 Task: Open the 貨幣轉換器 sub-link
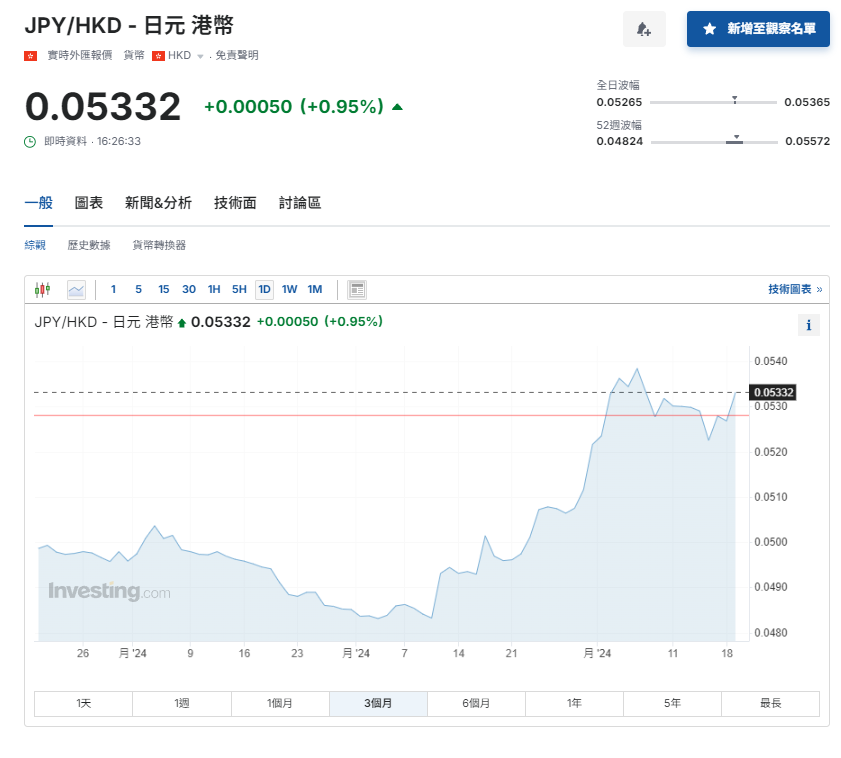pos(159,245)
